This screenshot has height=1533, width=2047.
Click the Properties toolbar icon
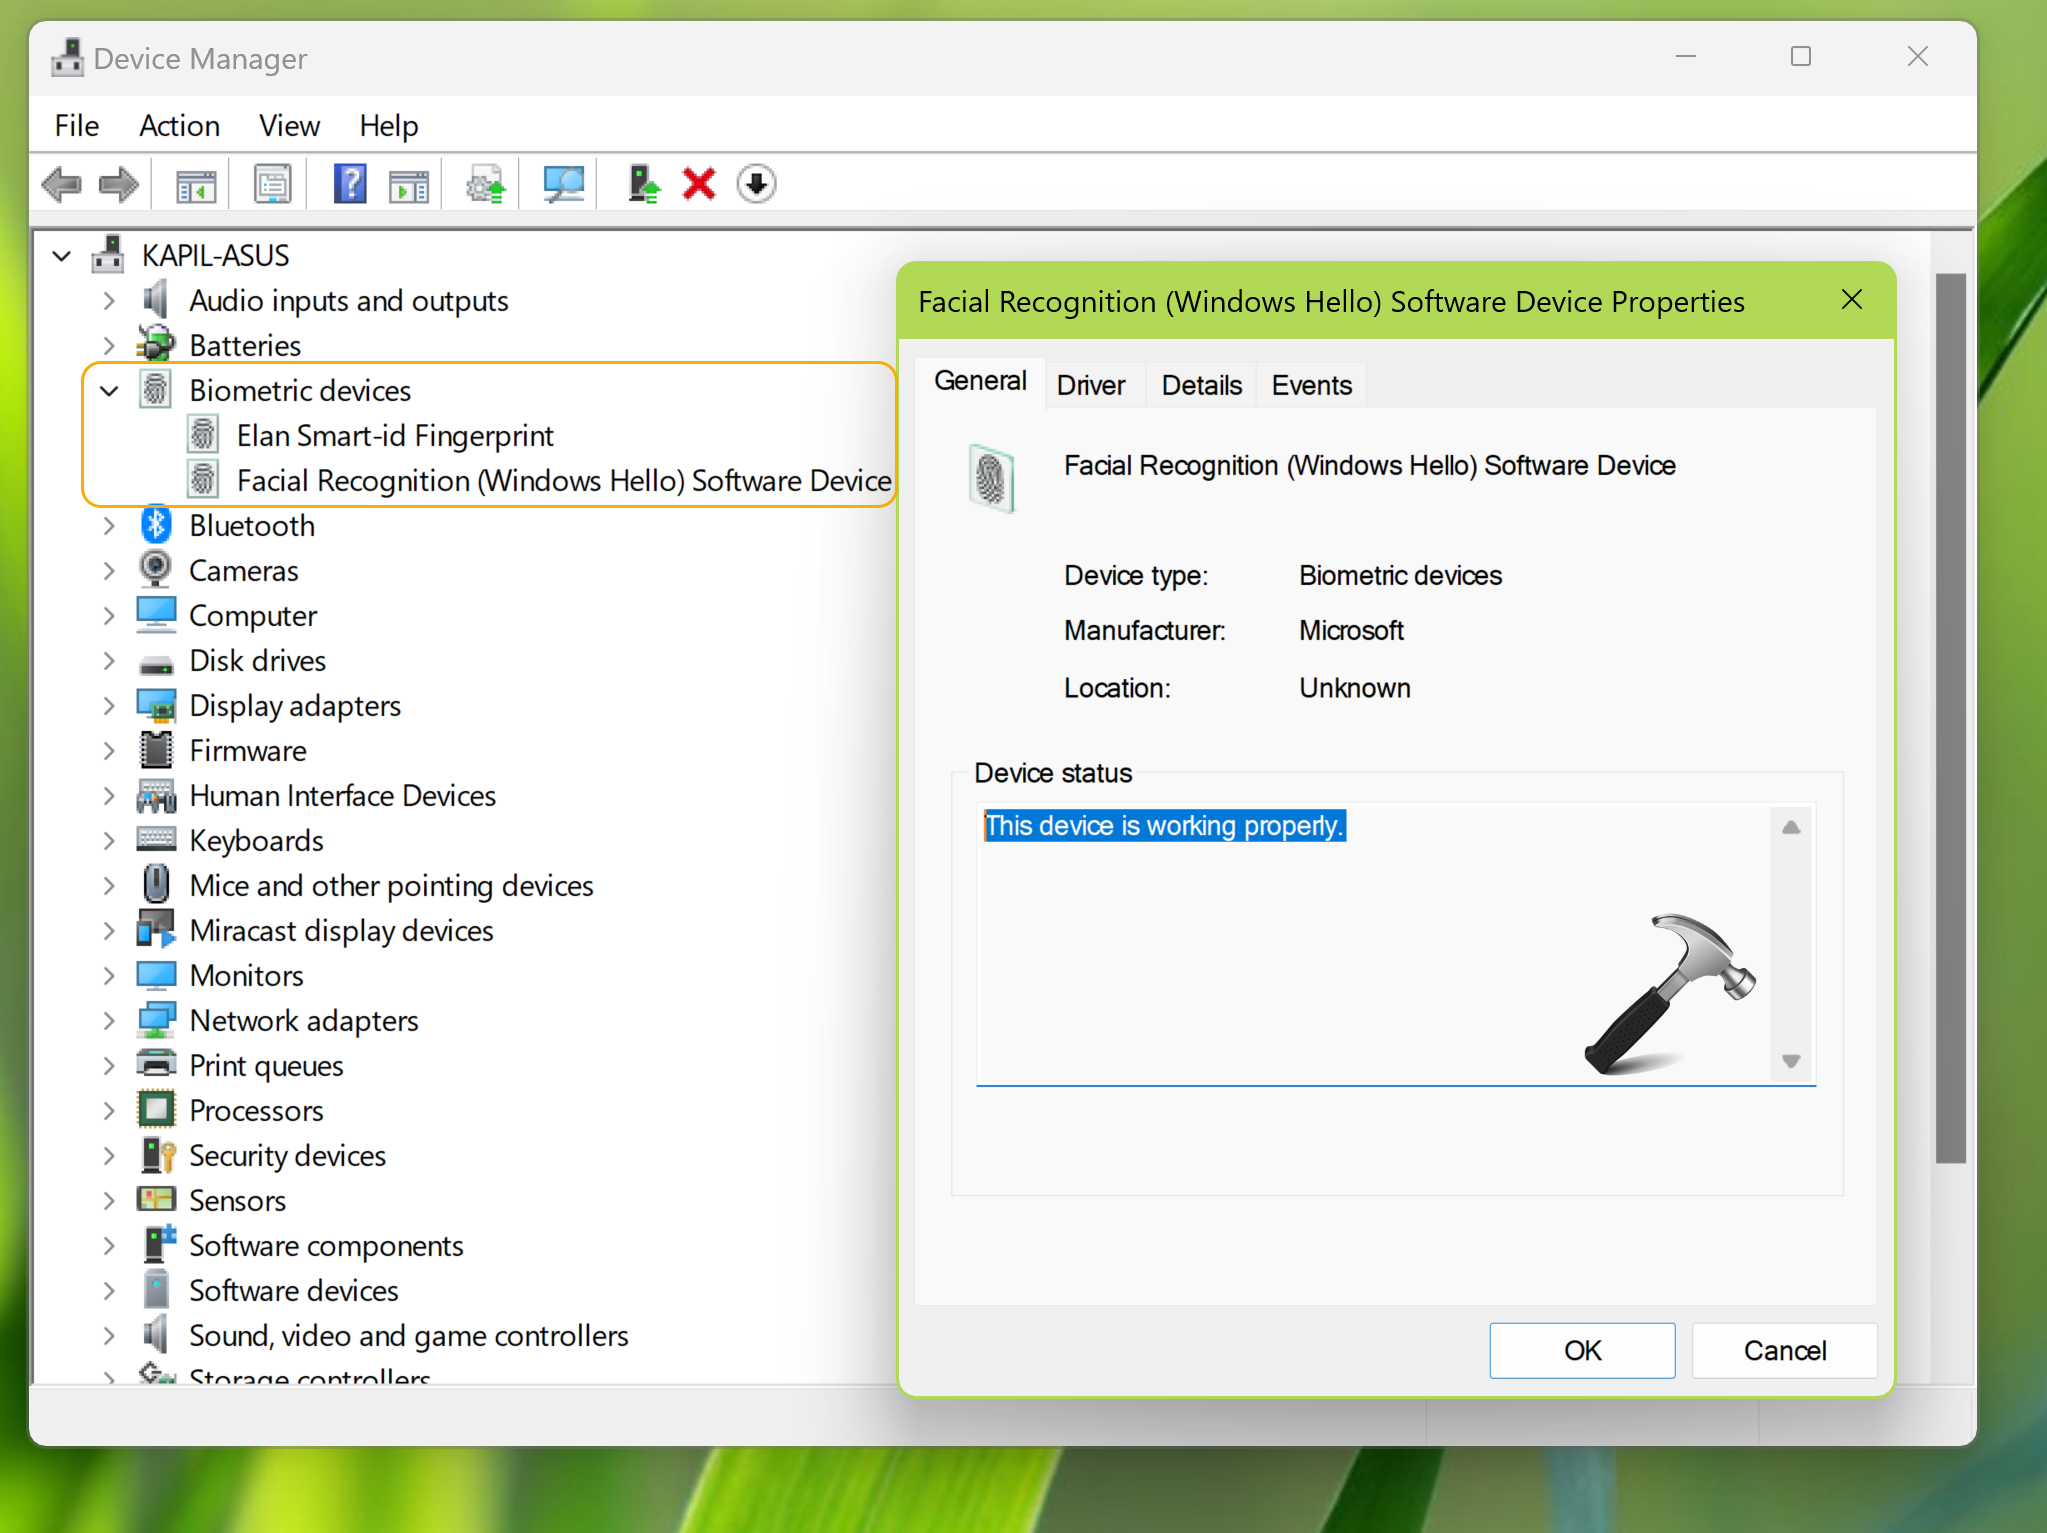tap(272, 185)
